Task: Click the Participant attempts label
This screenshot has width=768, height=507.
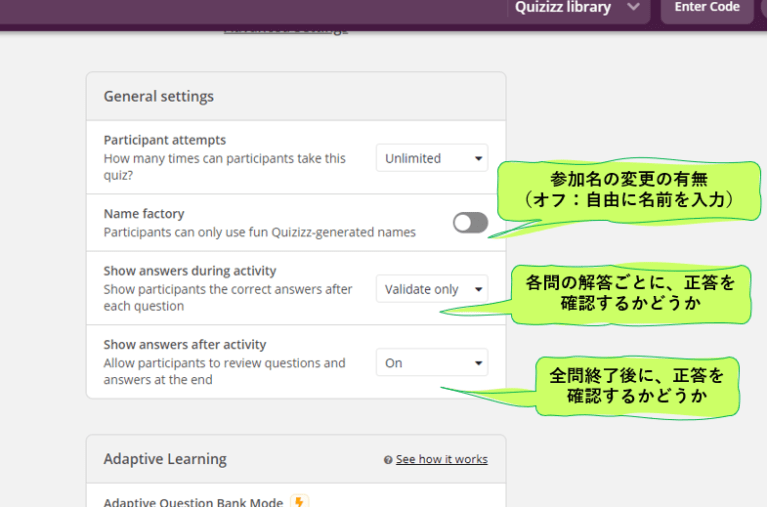Action: (x=165, y=140)
